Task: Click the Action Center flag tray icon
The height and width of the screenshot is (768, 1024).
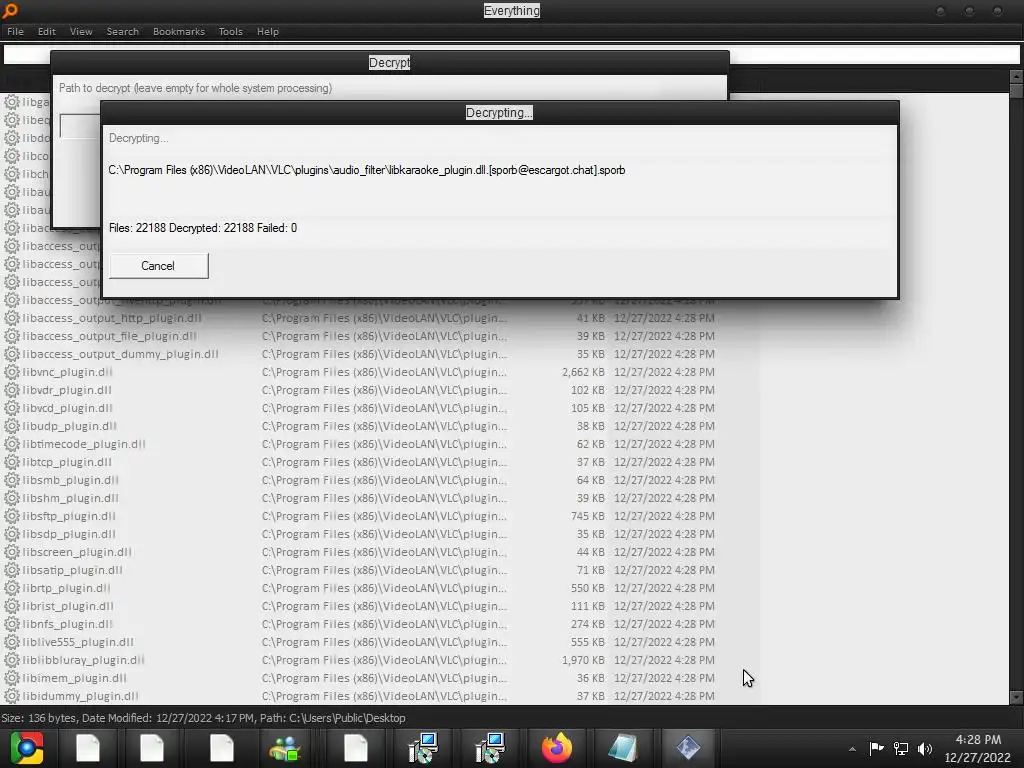Action: pos(876,748)
